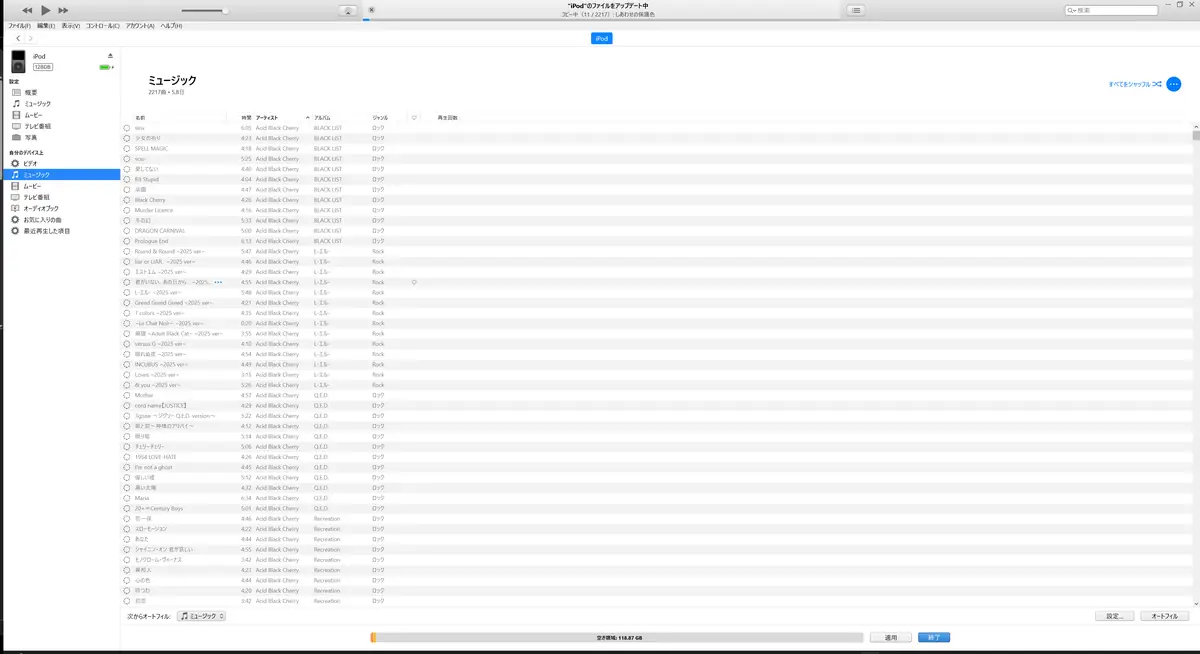The image size is (1200, 654).
Task: Click the blue 終了 button
Action: click(x=933, y=637)
